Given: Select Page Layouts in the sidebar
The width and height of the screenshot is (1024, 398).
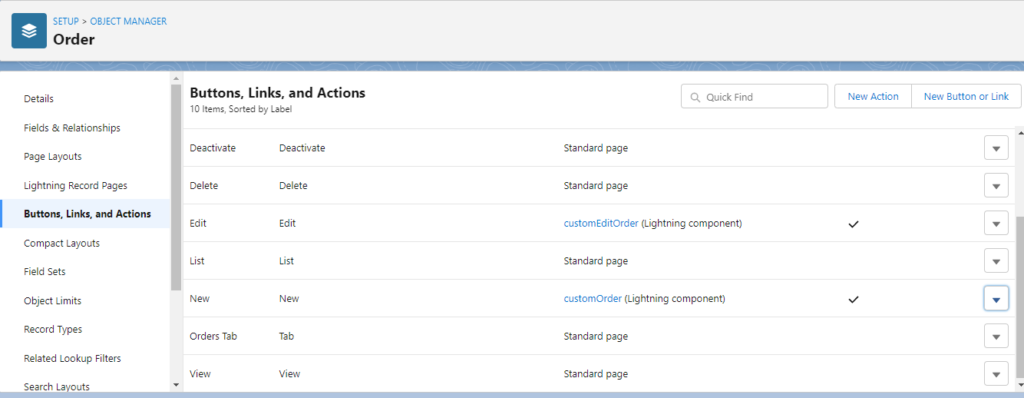Looking at the screenshot, I should click(52, 157).
